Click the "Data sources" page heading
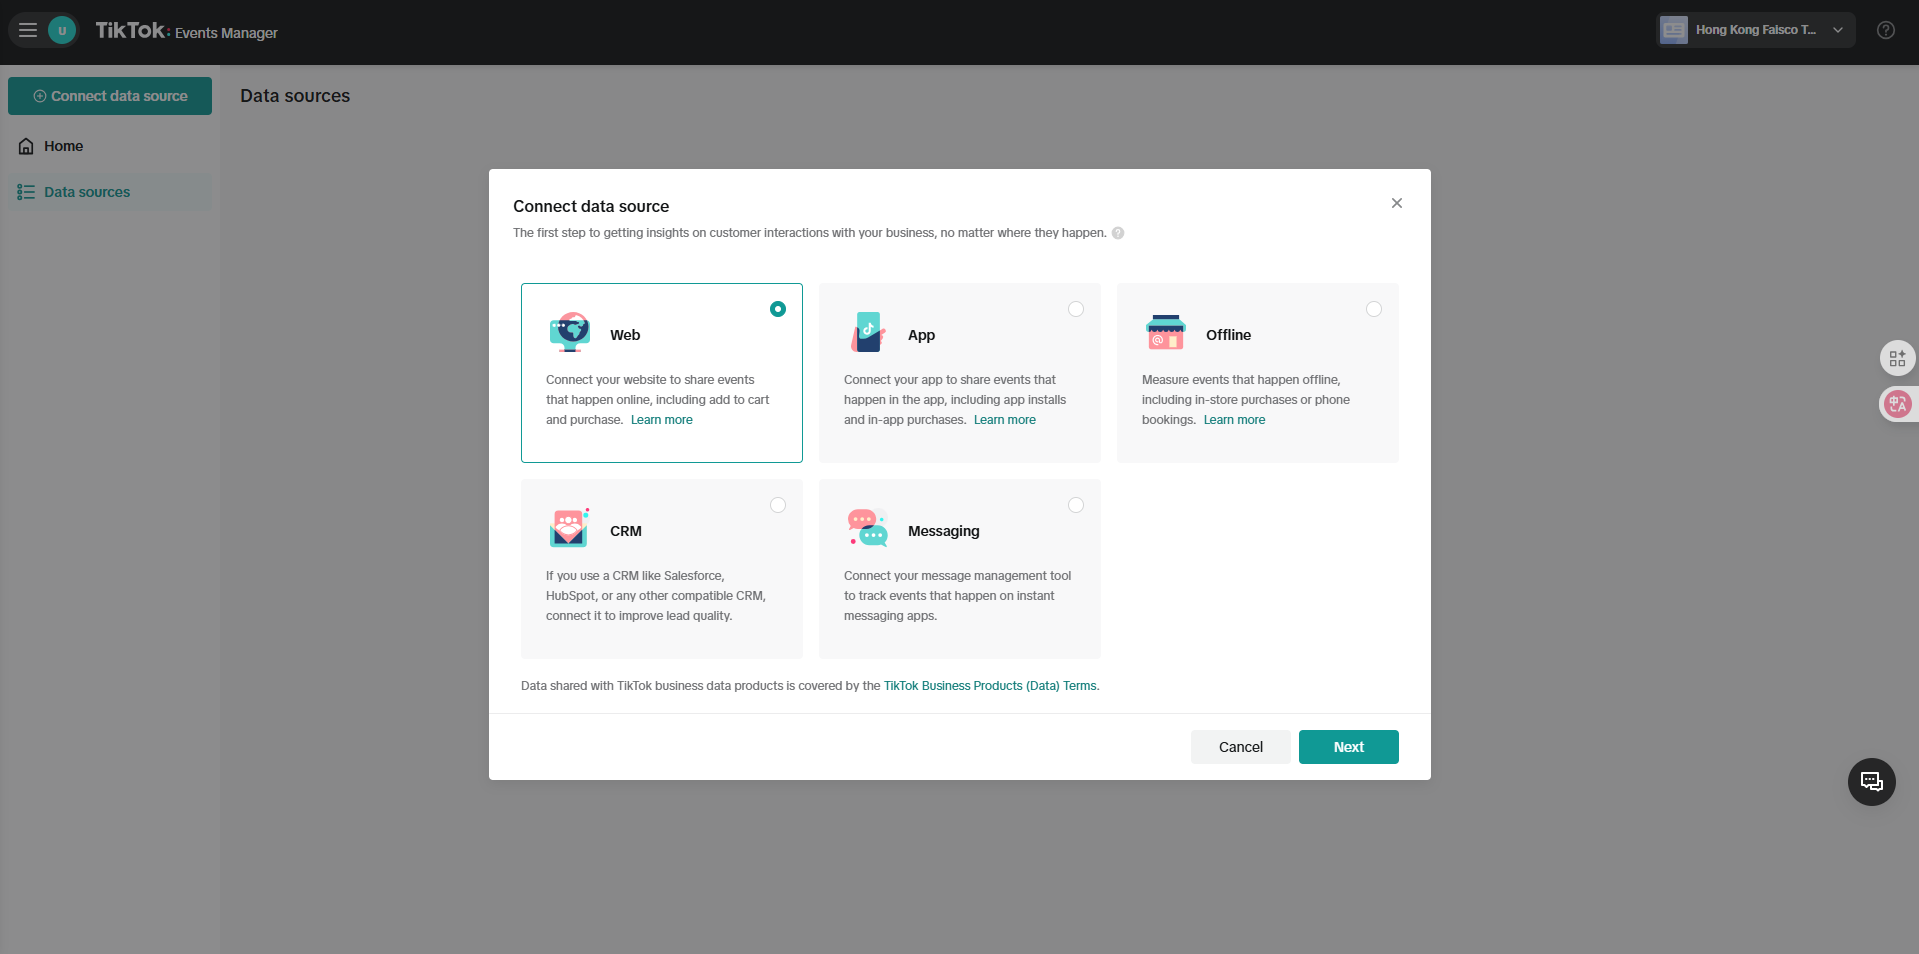Viewport: 1919px width, 954px height. [295, 96]
